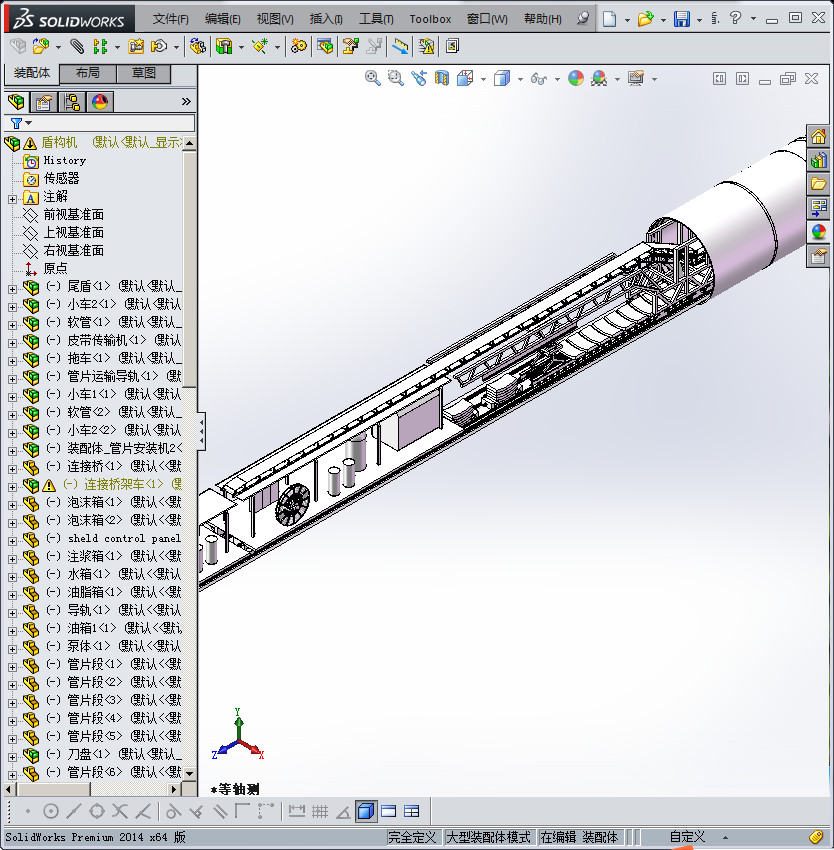Open the Custom Properties task pane icon
Image resolution: width=834 pixels, height=850 pixels.
tap(818, 255)
